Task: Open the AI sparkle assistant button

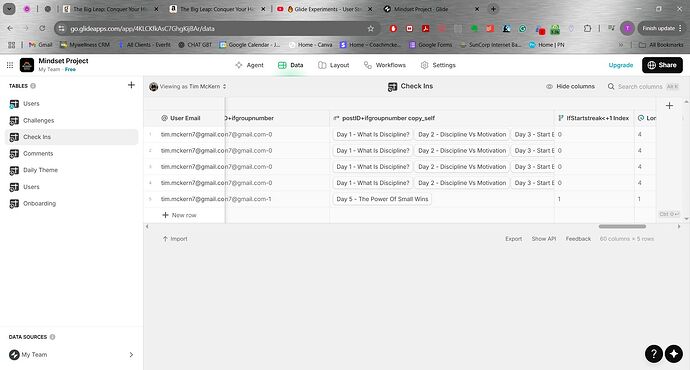Action: click(x=674, y=354)
